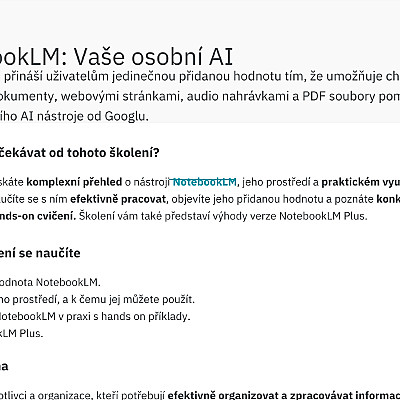Click bold "konk" at the right edge
This screenshot has height=400, width=400.
(388, 199)
